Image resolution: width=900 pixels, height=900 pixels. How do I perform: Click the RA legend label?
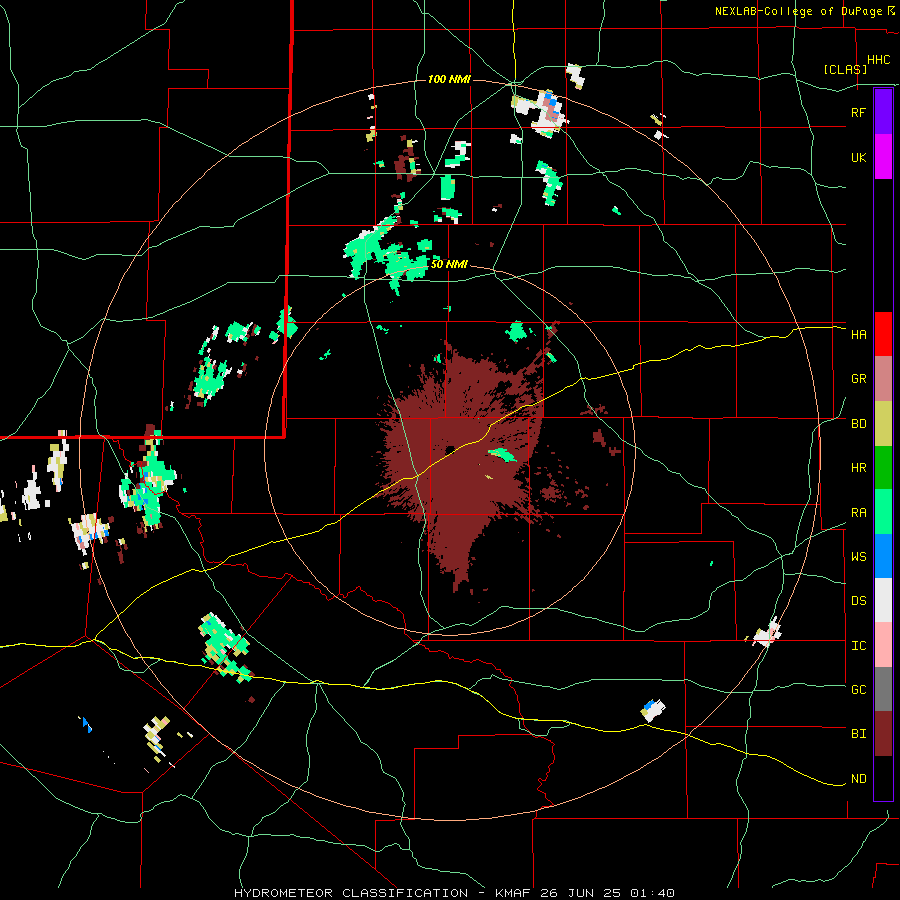tap(858, 512)
